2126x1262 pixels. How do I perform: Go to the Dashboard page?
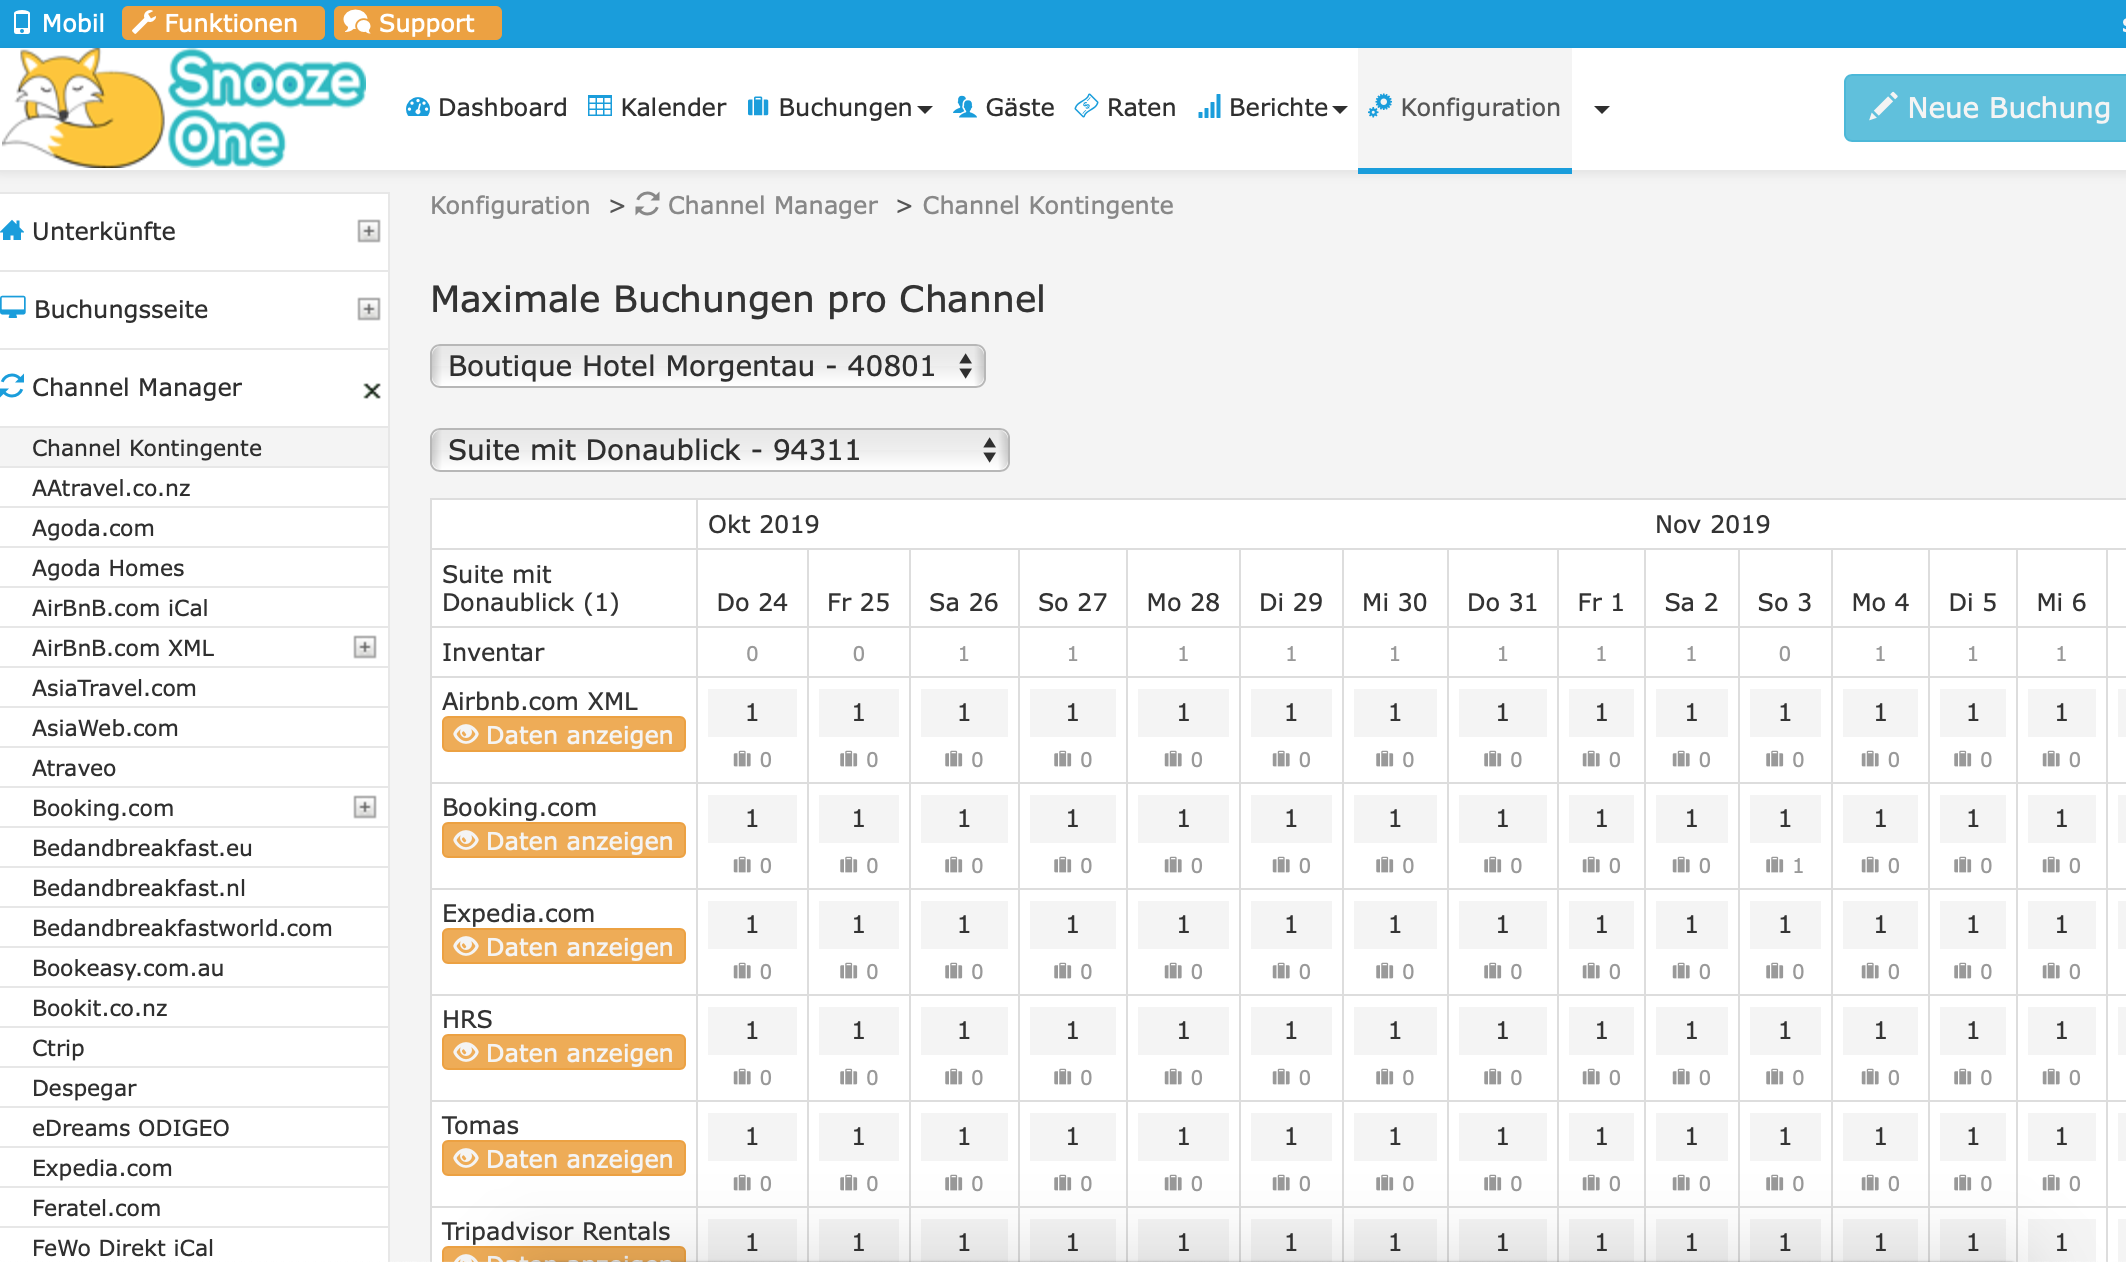tap(486, 107)
